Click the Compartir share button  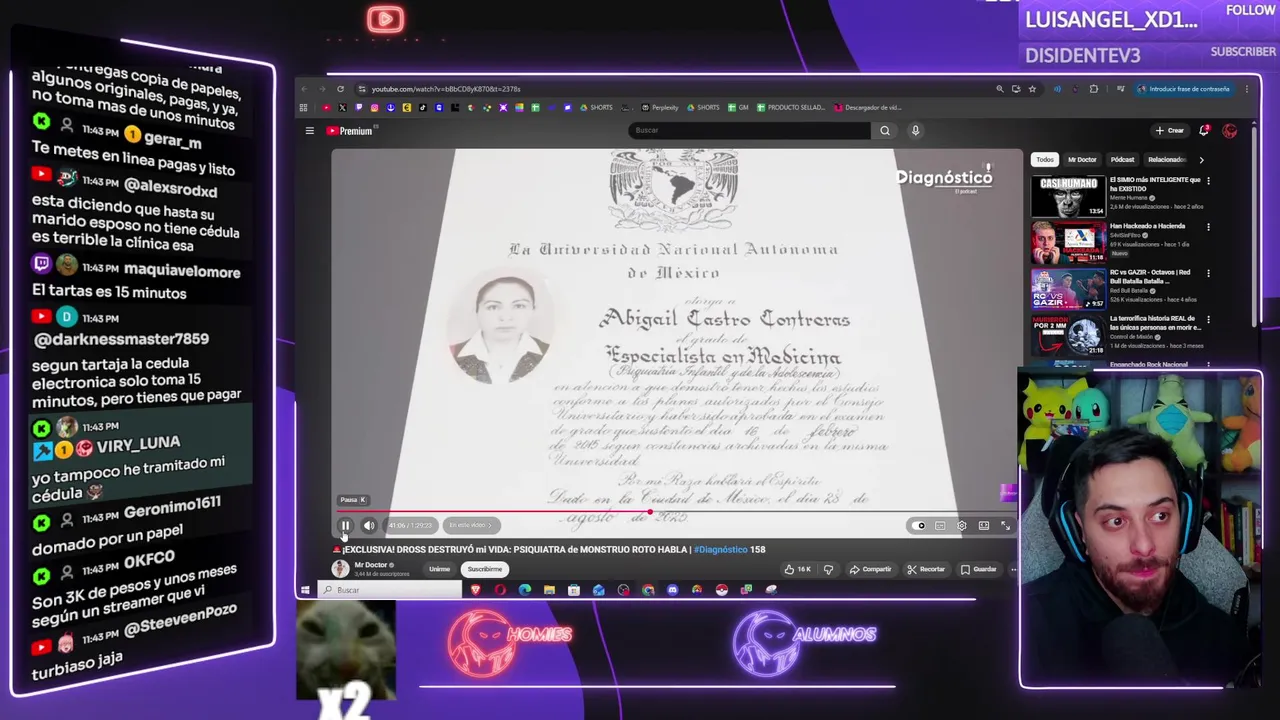[870, 569]
